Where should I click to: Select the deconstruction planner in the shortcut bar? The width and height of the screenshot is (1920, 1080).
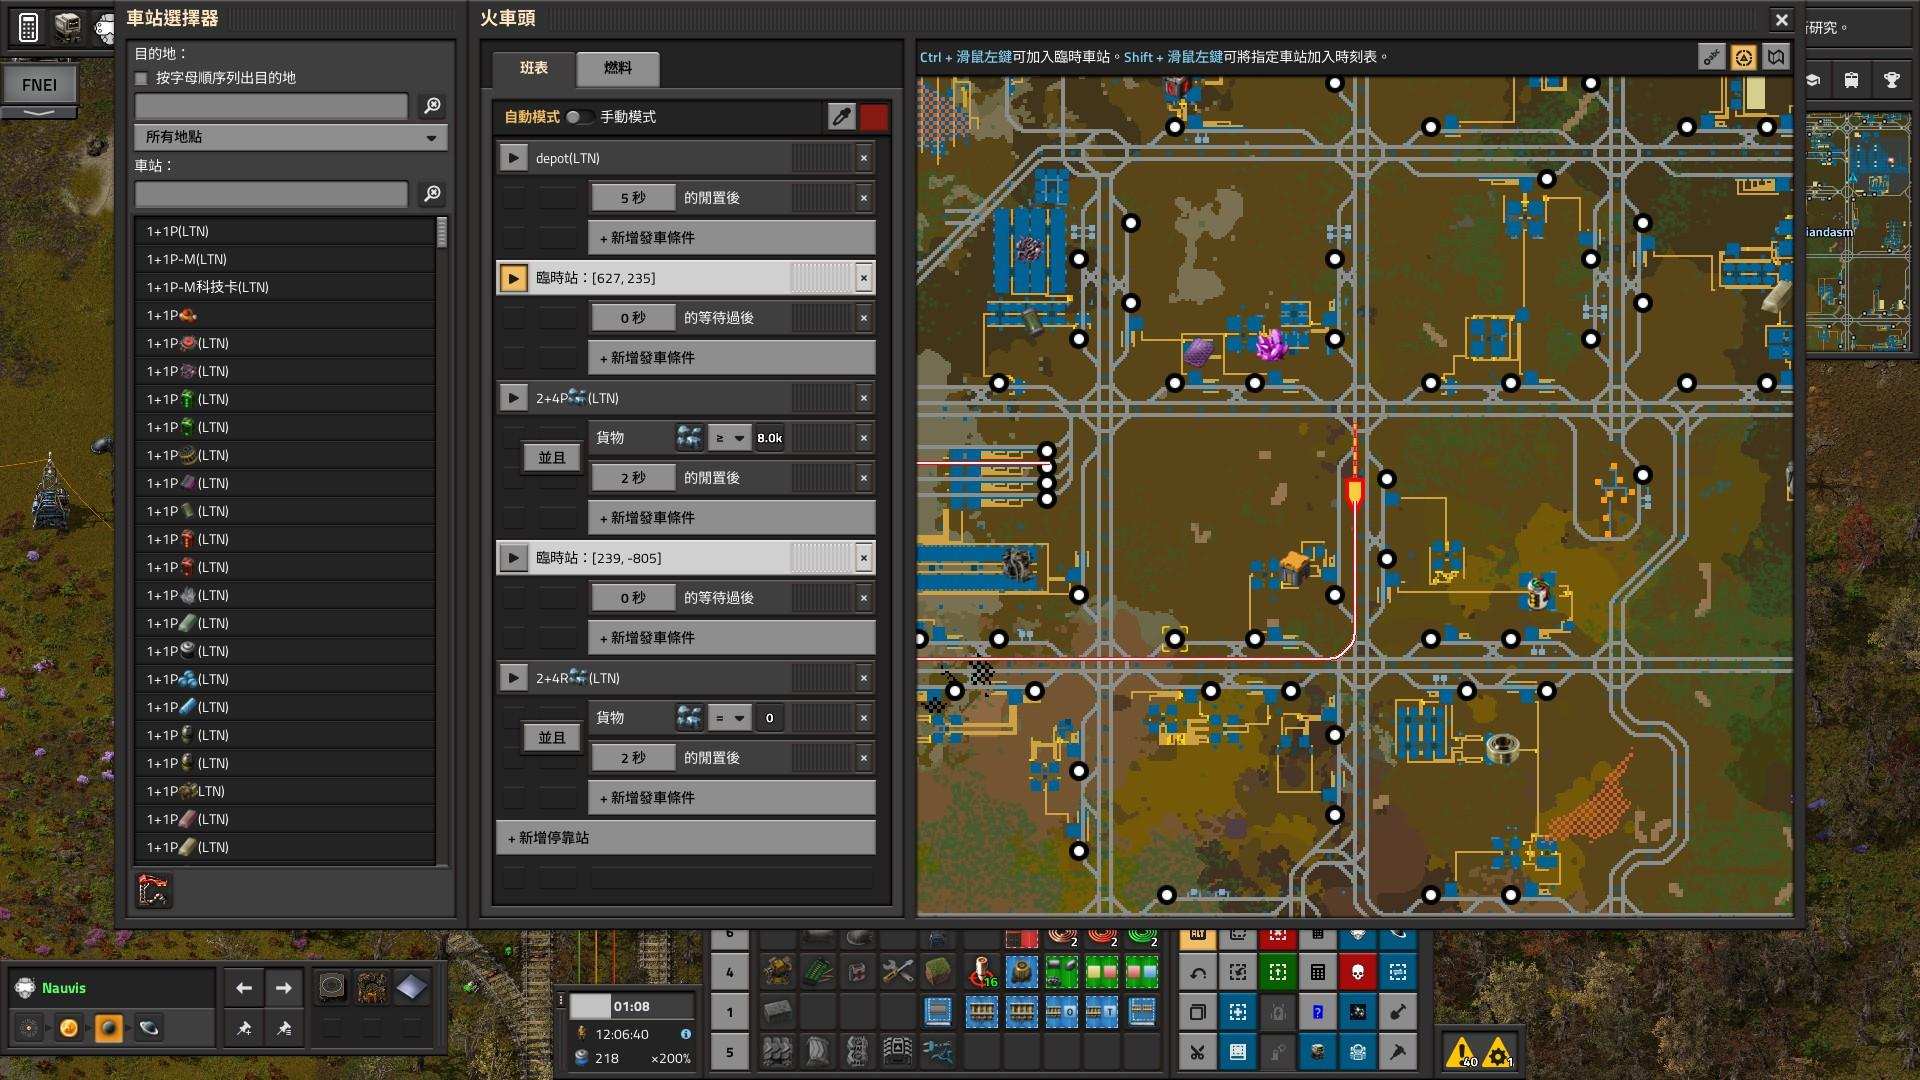pyautogui.click(x=1278, y=936)
